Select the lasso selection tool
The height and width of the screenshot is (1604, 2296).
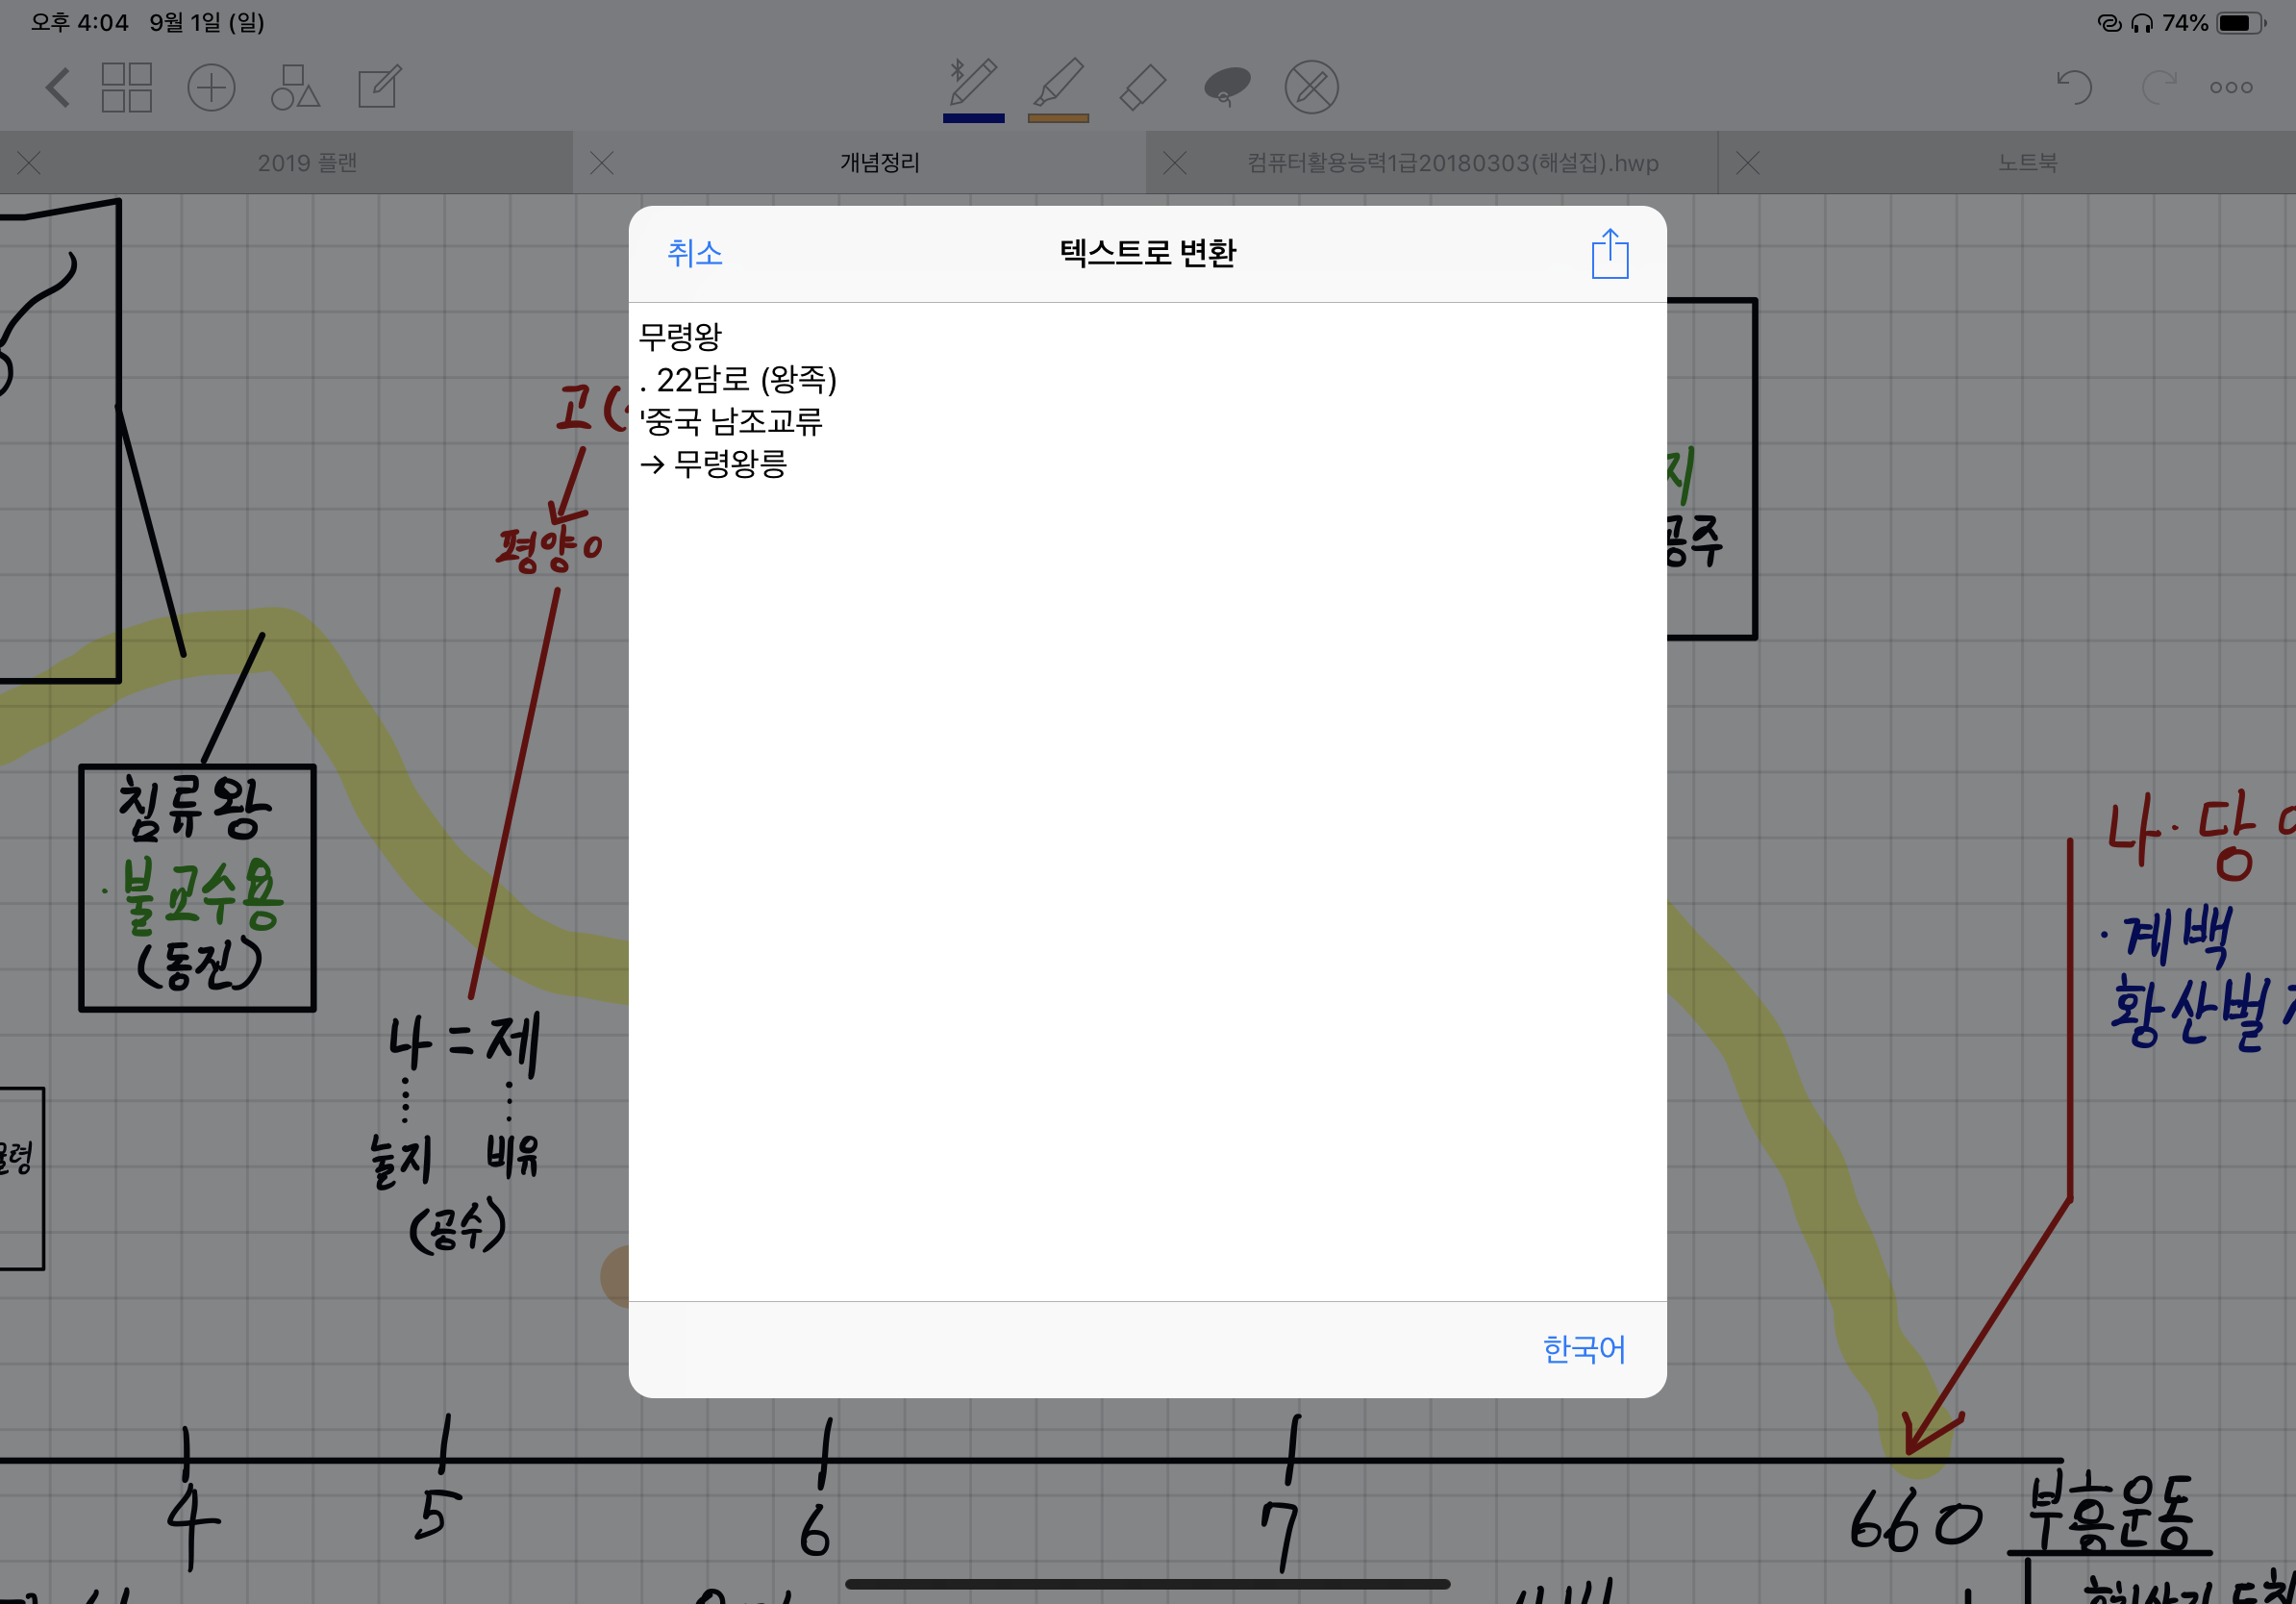(1227, 87)
